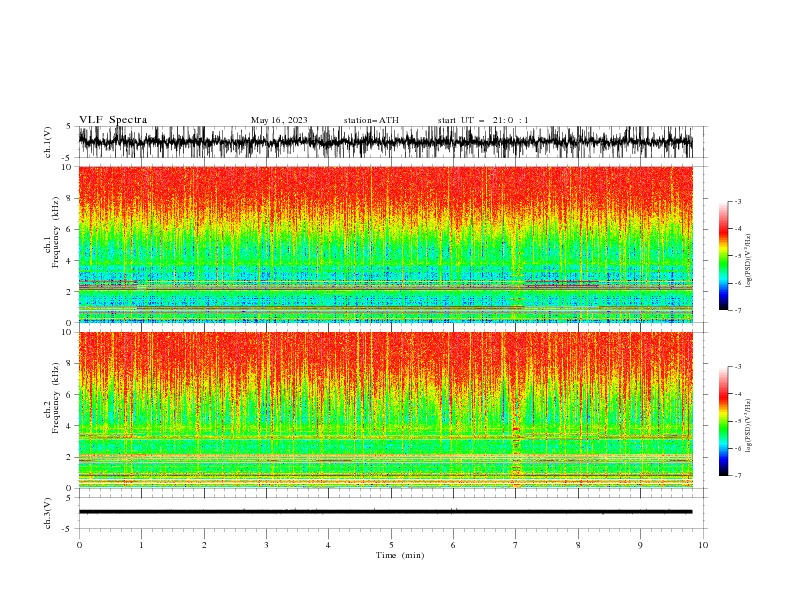The height and width of the screenshot is (612, 792).
Task: Click the ch.1 frequency axis "4" tick label
Action: click(69, 261)
